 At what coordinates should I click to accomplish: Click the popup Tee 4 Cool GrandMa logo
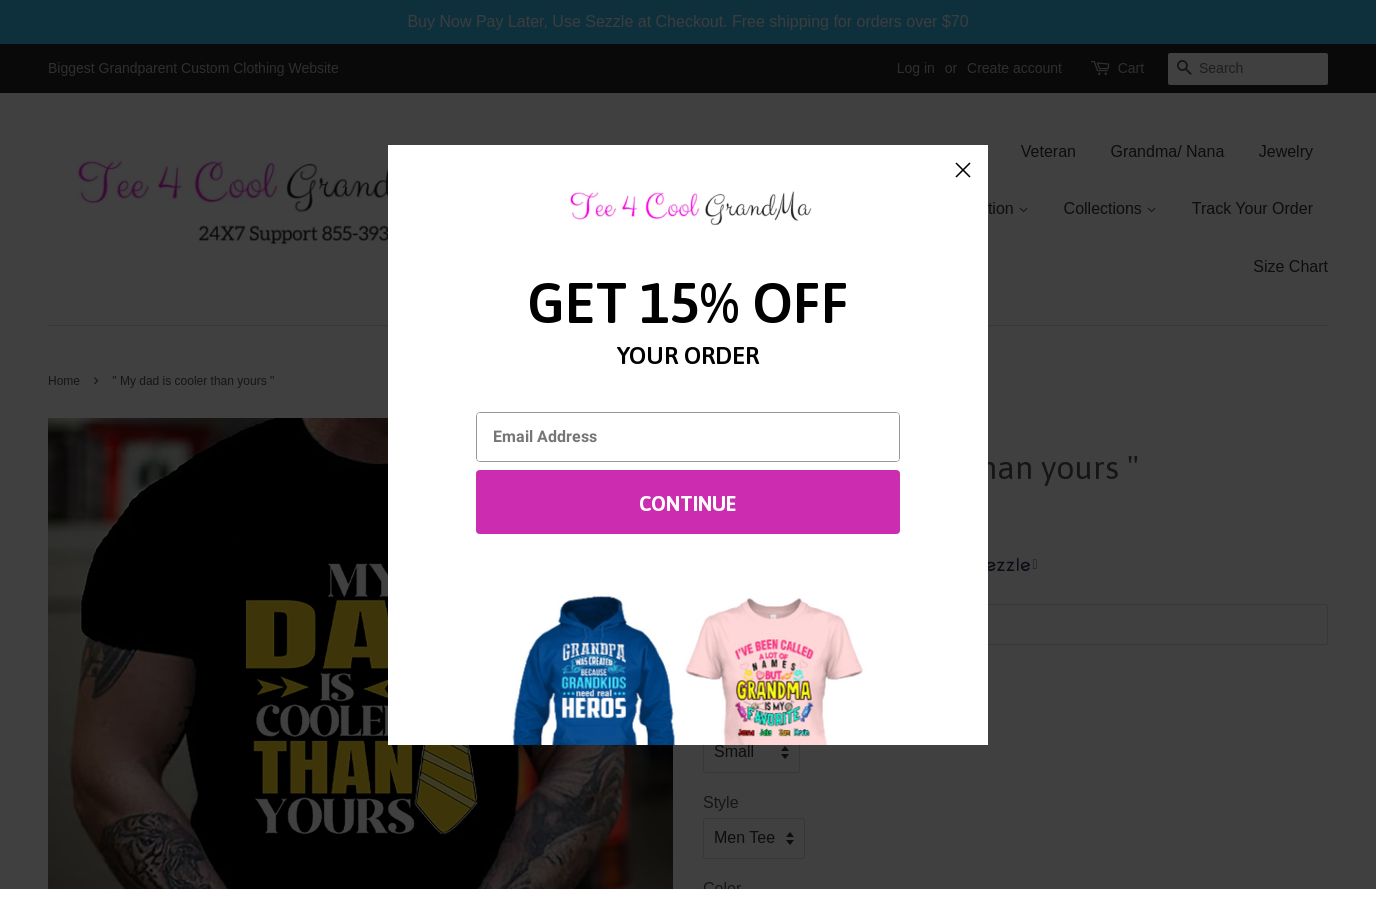pyautogui.click(x=689, y=207)
